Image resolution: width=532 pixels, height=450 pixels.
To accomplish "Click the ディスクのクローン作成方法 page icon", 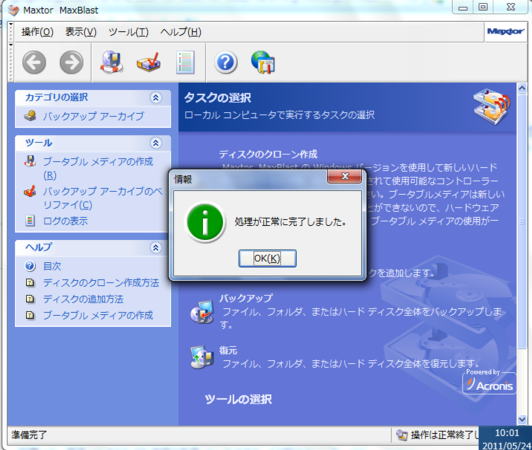I will coord(30,283).
